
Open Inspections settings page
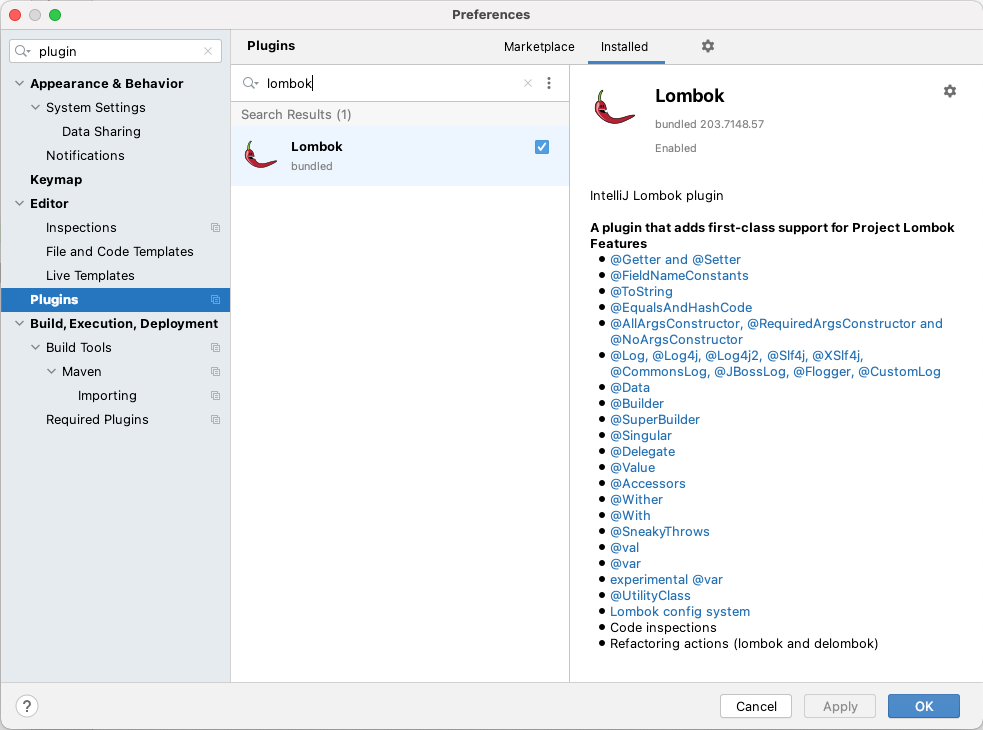[81, 228]
